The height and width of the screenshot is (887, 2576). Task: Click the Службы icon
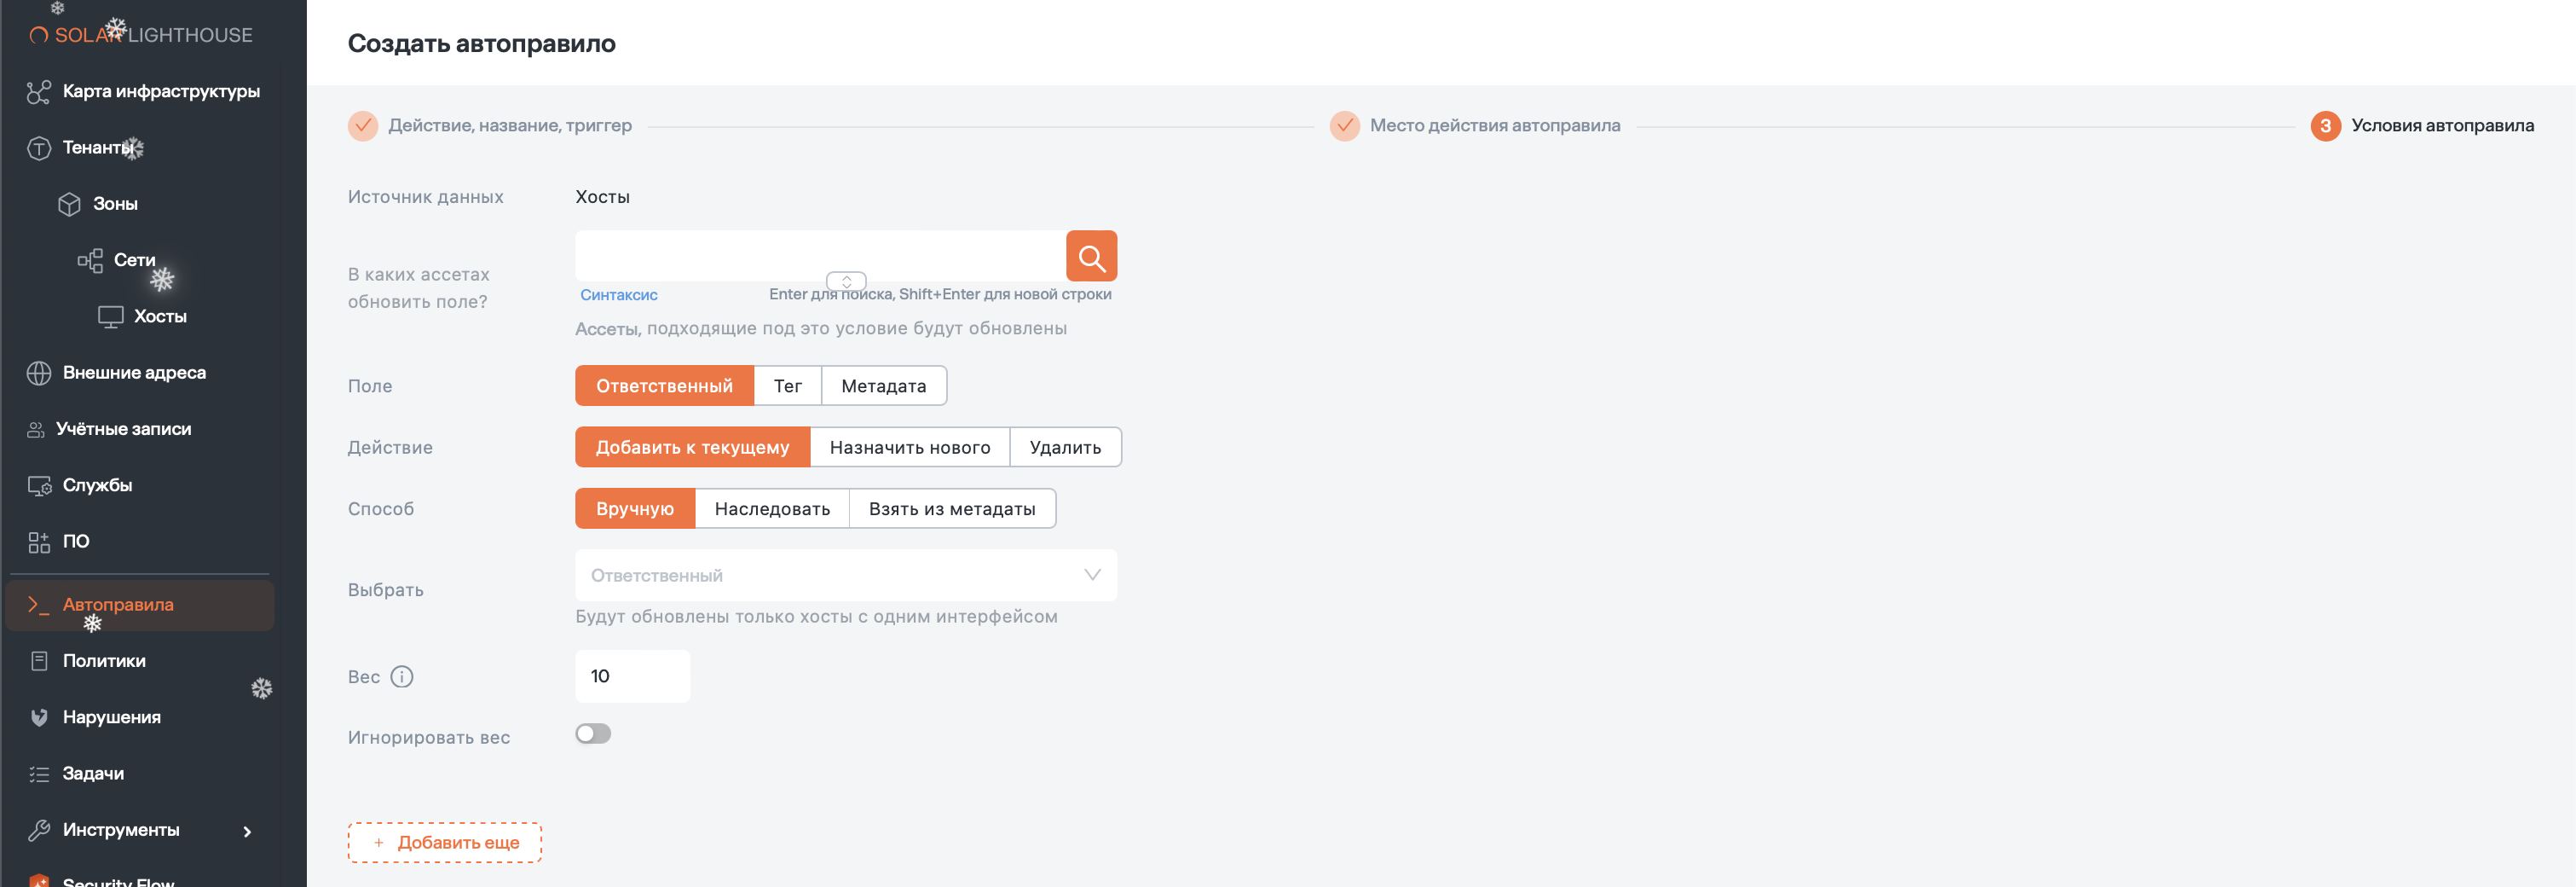click(39, 485)
